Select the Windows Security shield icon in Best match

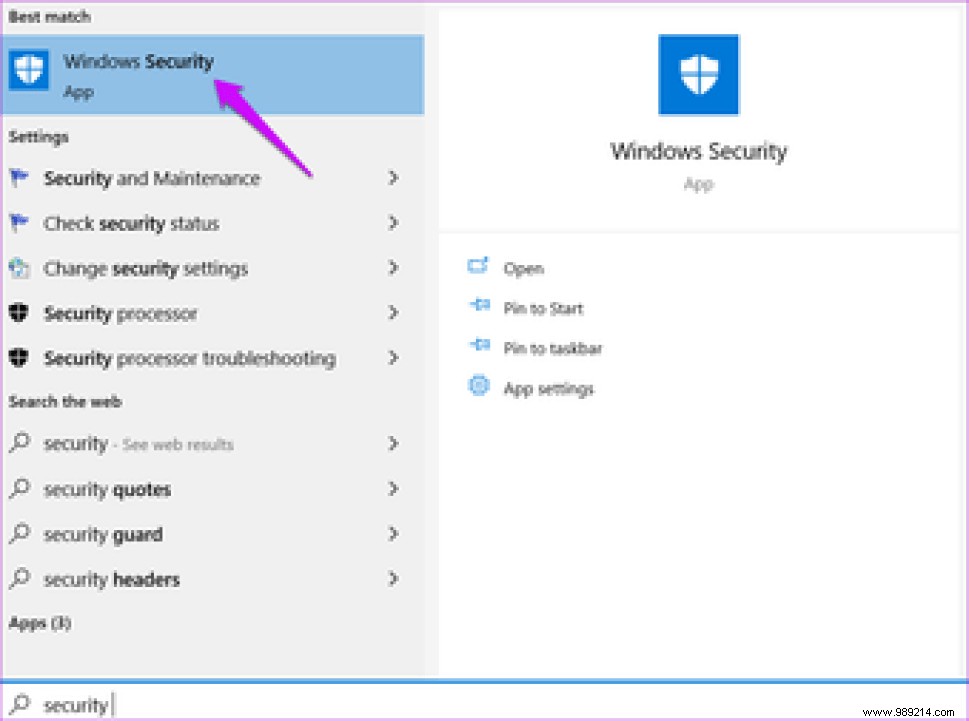pyautogui.click(x=28, y=68)
